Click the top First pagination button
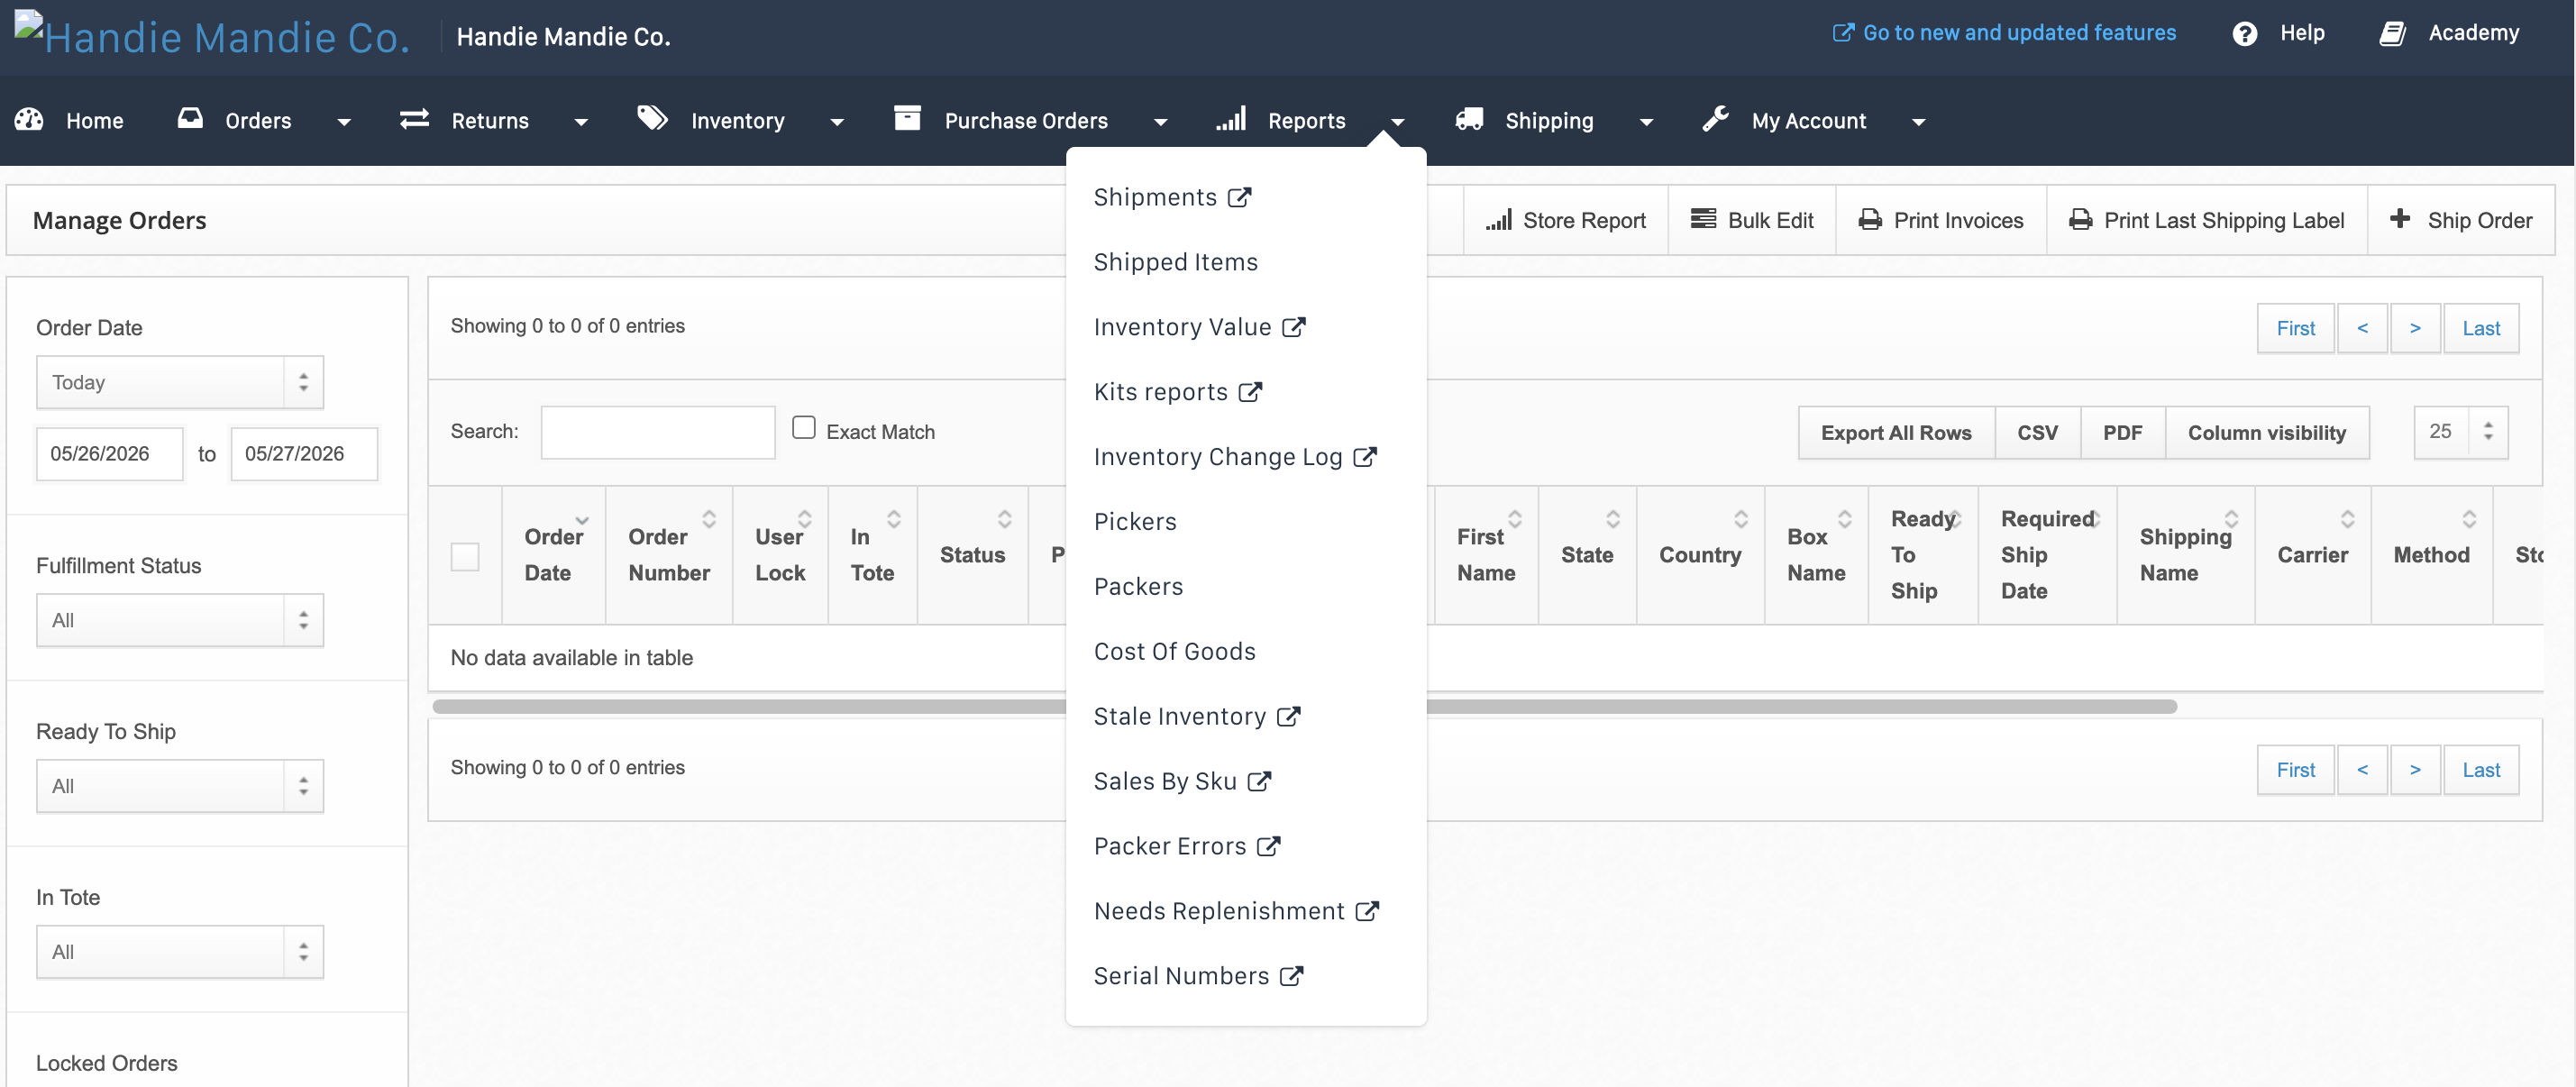 pos(2295,328)
